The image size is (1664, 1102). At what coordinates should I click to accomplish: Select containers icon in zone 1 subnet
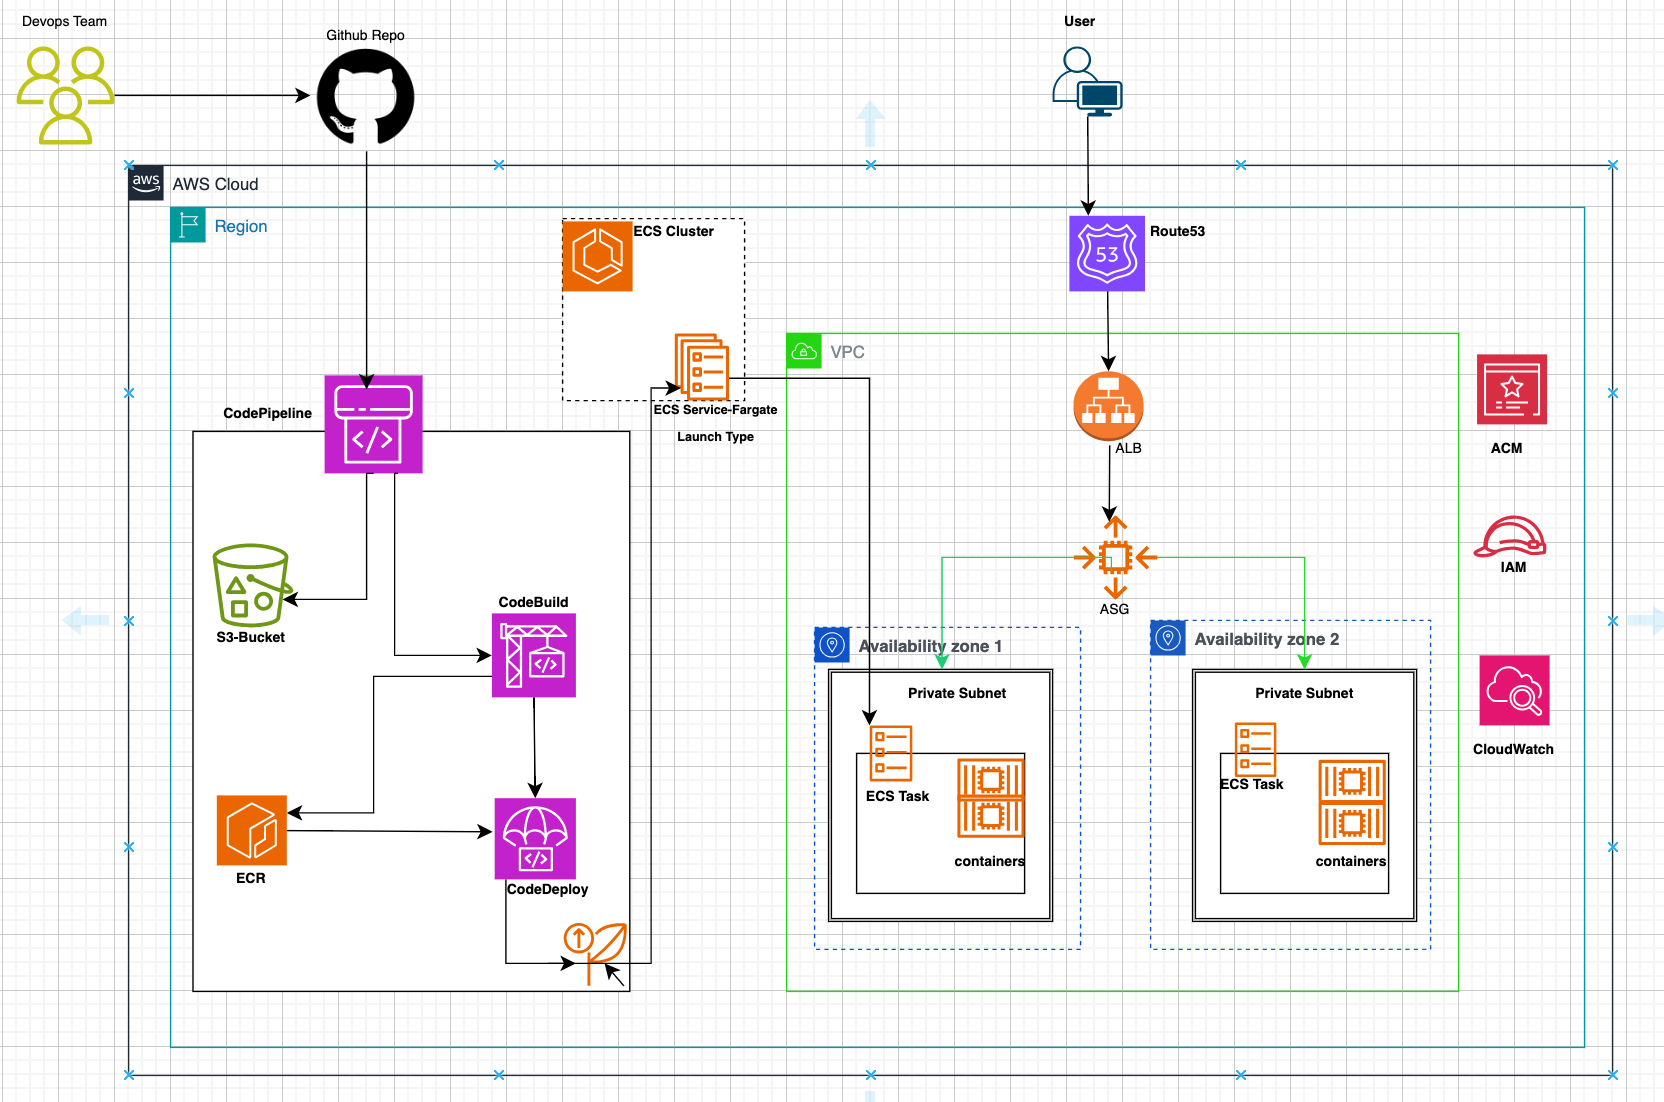pos(991,798)
